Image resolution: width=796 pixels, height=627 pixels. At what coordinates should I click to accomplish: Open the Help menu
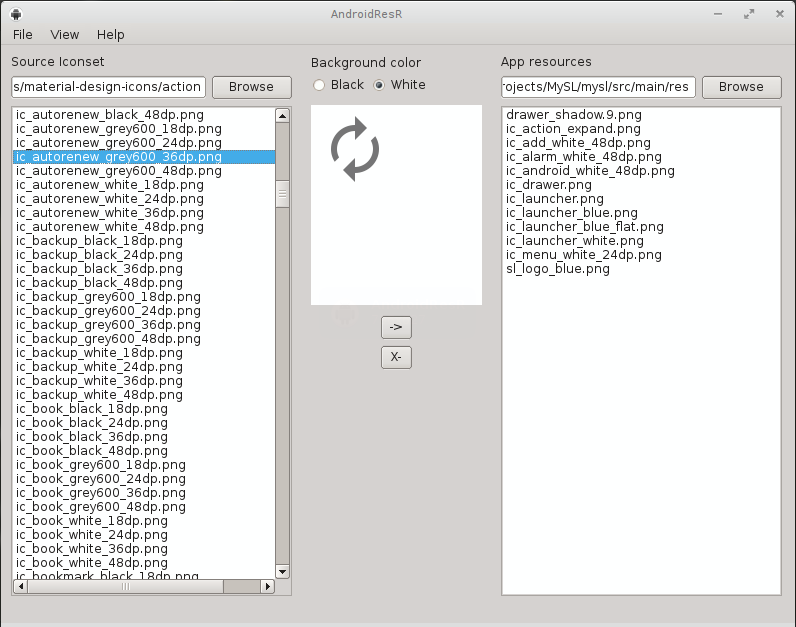(x=111, y=34)
